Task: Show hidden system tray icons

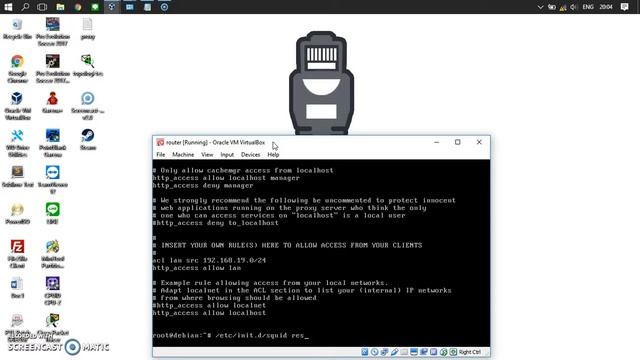Action: click(540, 7)
